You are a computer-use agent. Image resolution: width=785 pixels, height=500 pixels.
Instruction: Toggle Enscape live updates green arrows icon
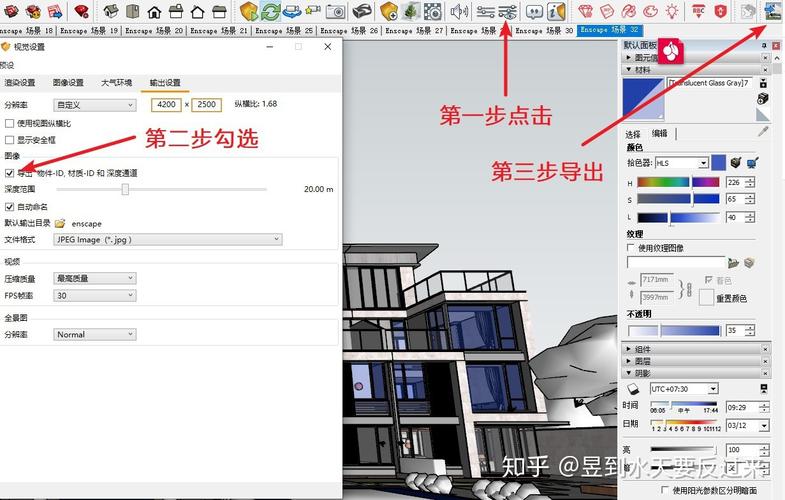[x=270, y=11]
